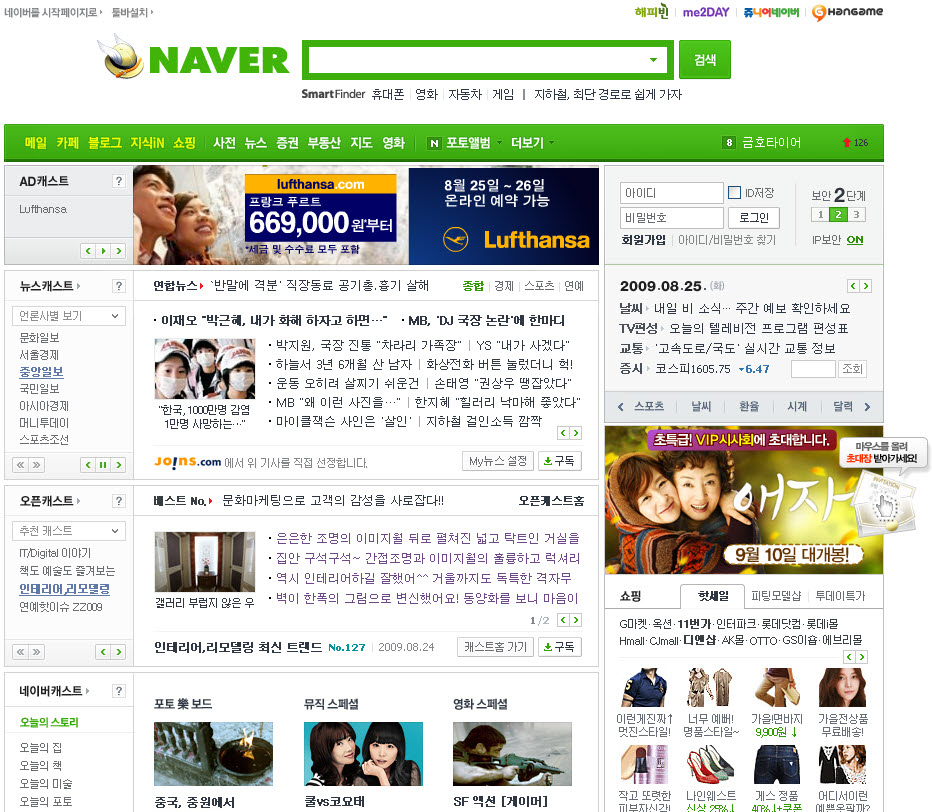Click the 아이디 input field
The width and height of the screenshot is (932, 812).
click(x=670, y=193)
